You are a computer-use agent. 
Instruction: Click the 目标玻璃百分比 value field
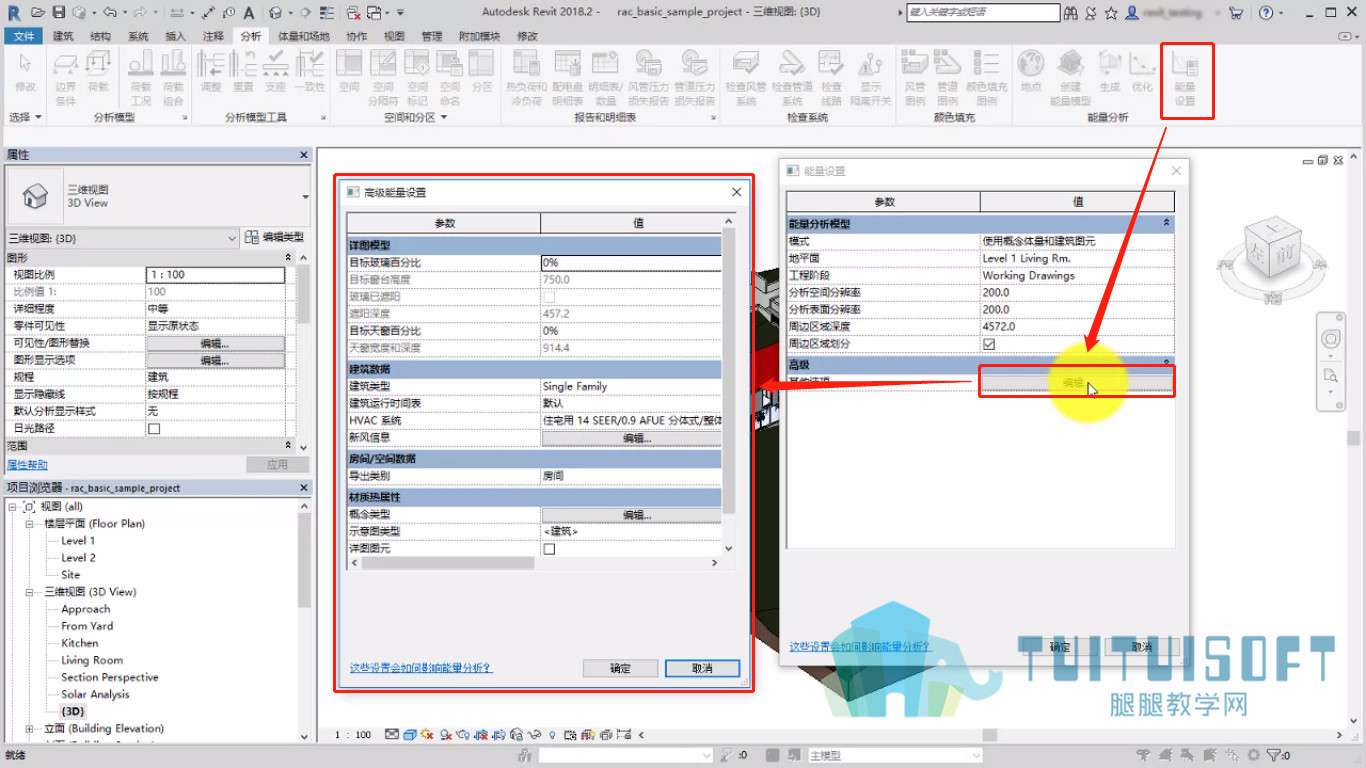point(631,263)
